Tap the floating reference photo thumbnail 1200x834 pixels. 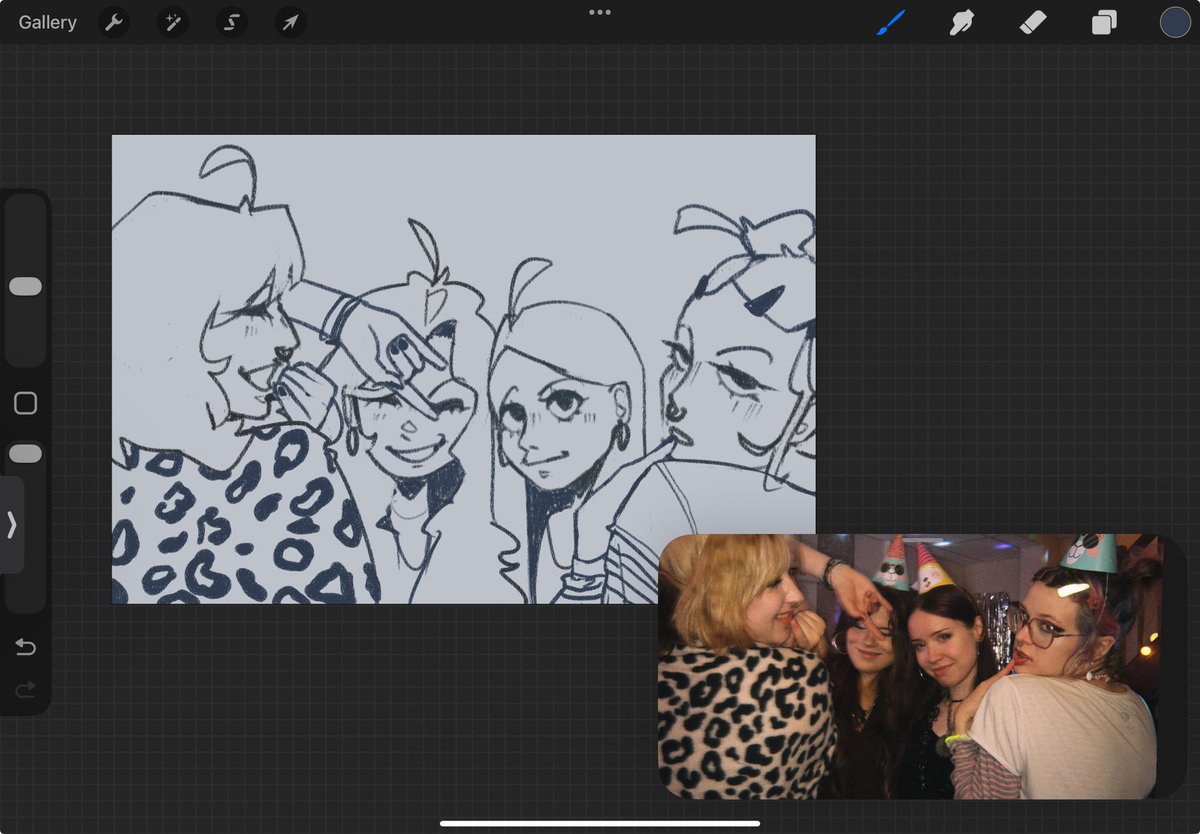point(908,666)
